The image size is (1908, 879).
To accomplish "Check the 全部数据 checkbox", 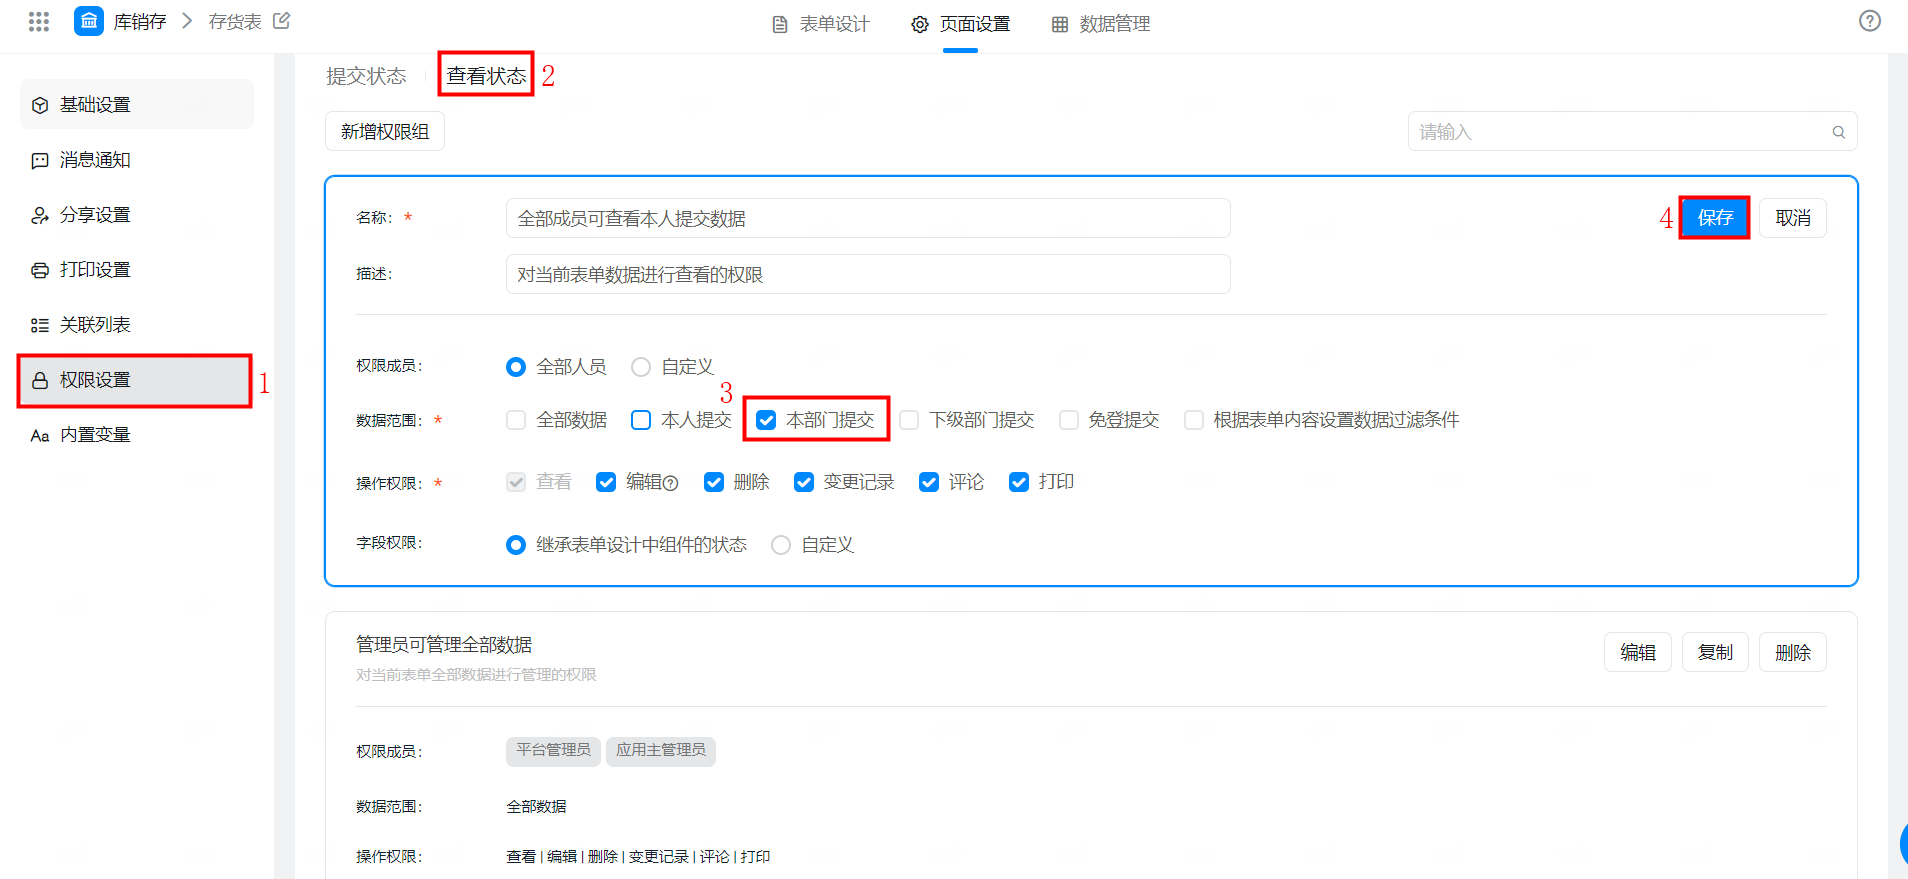I will [x=516, y=420].
